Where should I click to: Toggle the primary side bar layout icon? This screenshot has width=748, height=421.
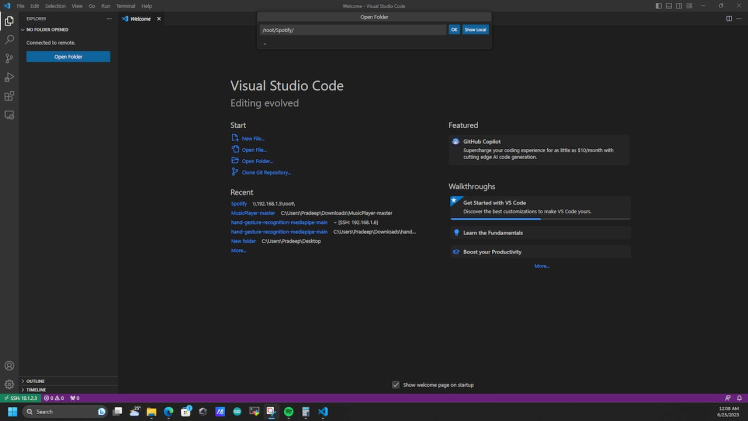(659, 6)
